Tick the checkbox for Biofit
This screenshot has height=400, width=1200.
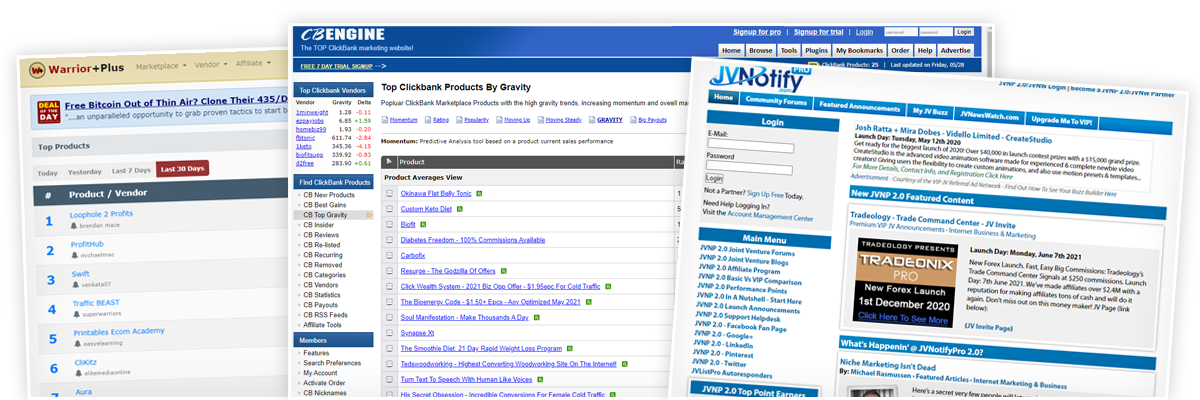click(x=389, y=225)
